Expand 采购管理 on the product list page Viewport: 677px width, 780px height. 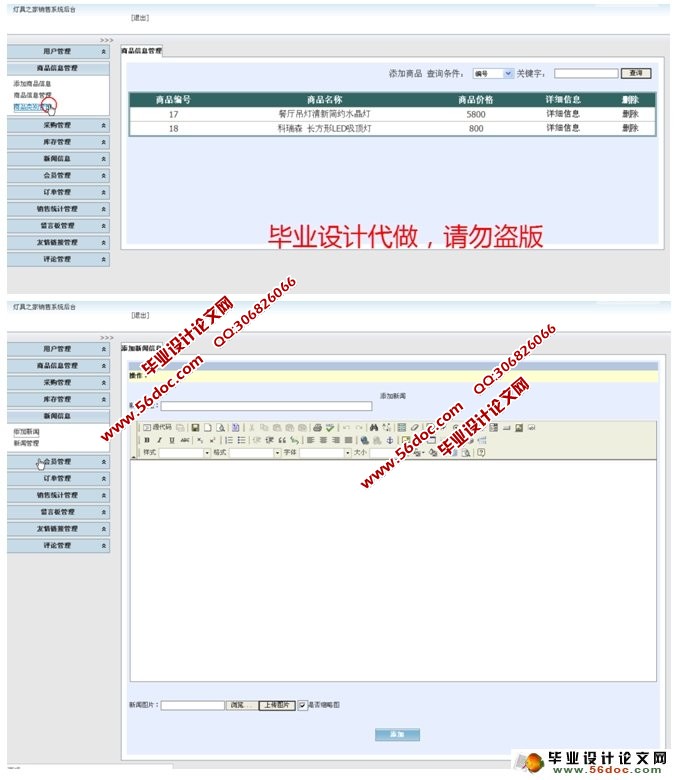pyautogui.click(x=58, y=125)
